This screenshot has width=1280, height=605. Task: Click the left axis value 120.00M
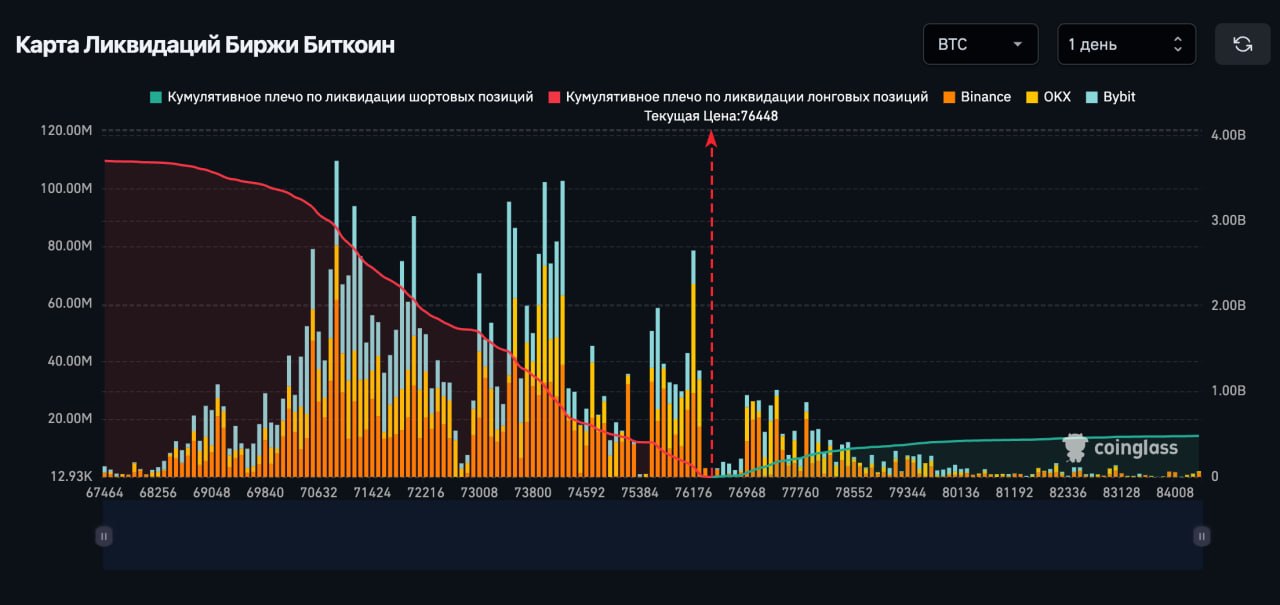[66, 131]
